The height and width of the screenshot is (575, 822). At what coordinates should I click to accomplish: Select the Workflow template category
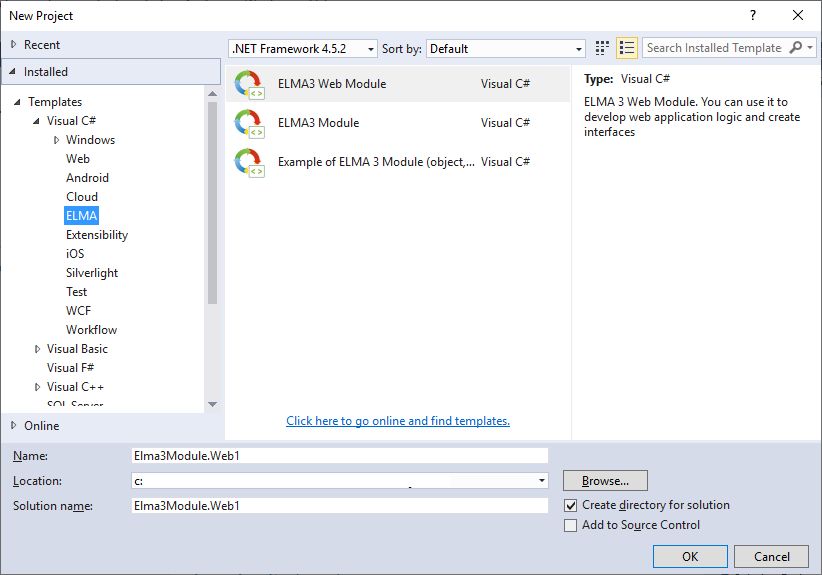pyautogui.click(x=91, y=330)
